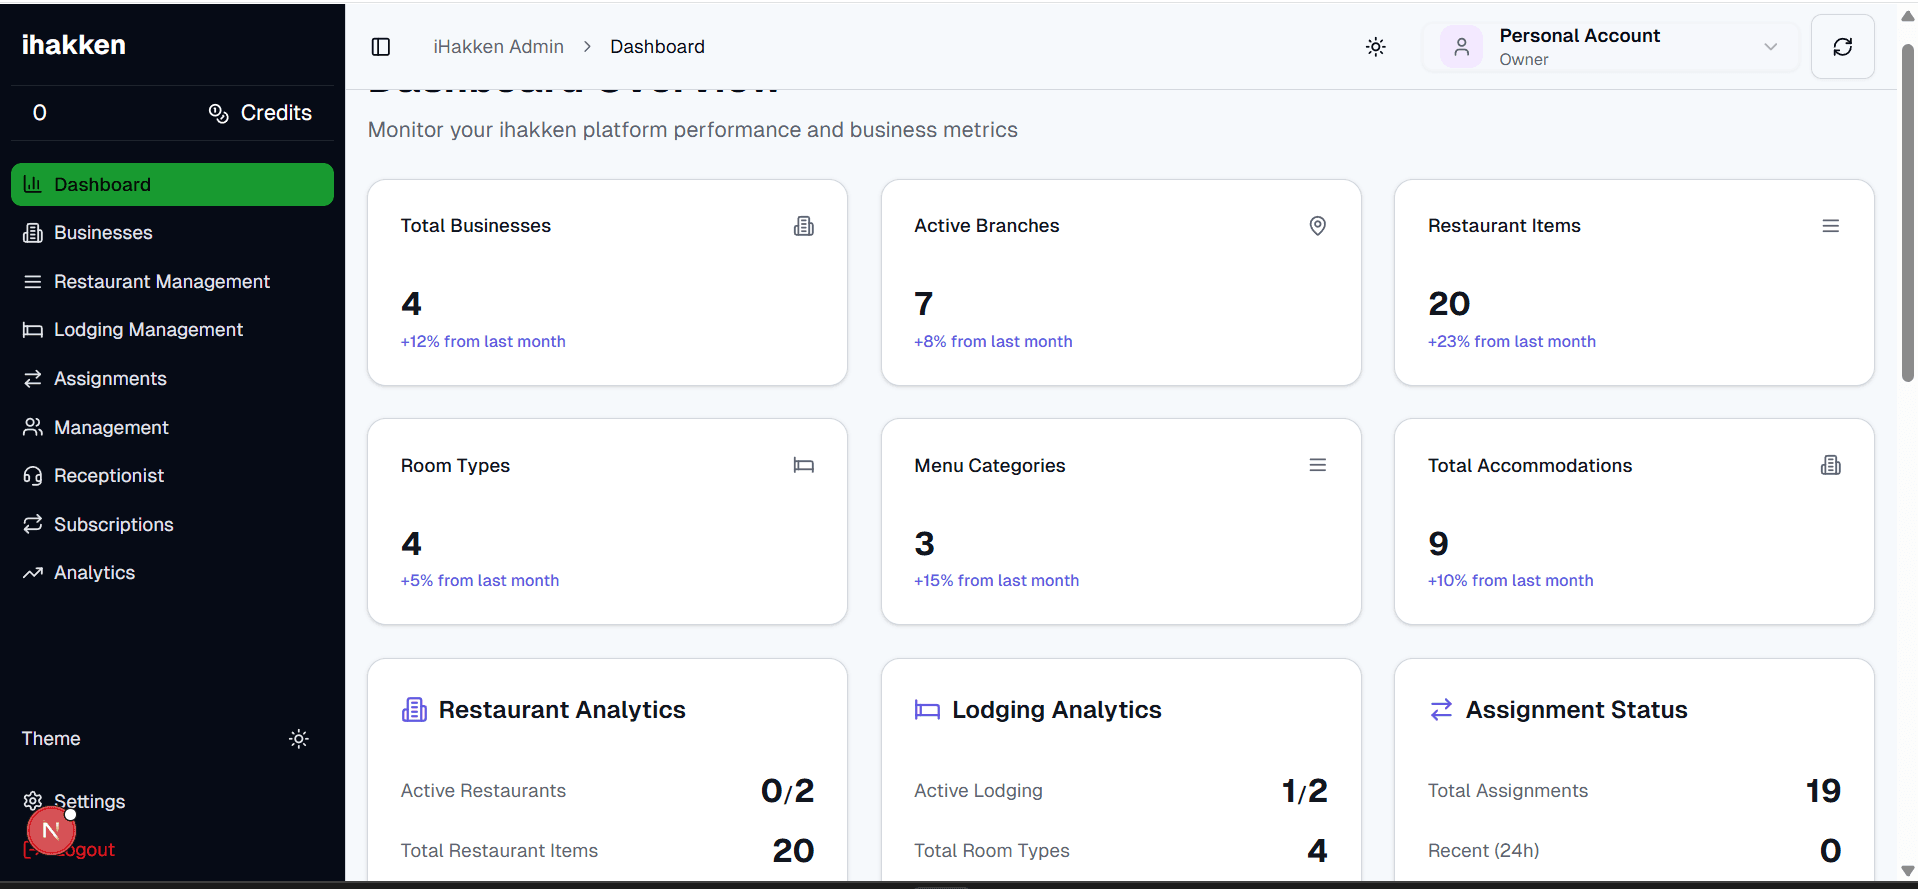Click the Restaurant Analytics heading icon
Screen dimensions: 1918x889
pos(414,710)
